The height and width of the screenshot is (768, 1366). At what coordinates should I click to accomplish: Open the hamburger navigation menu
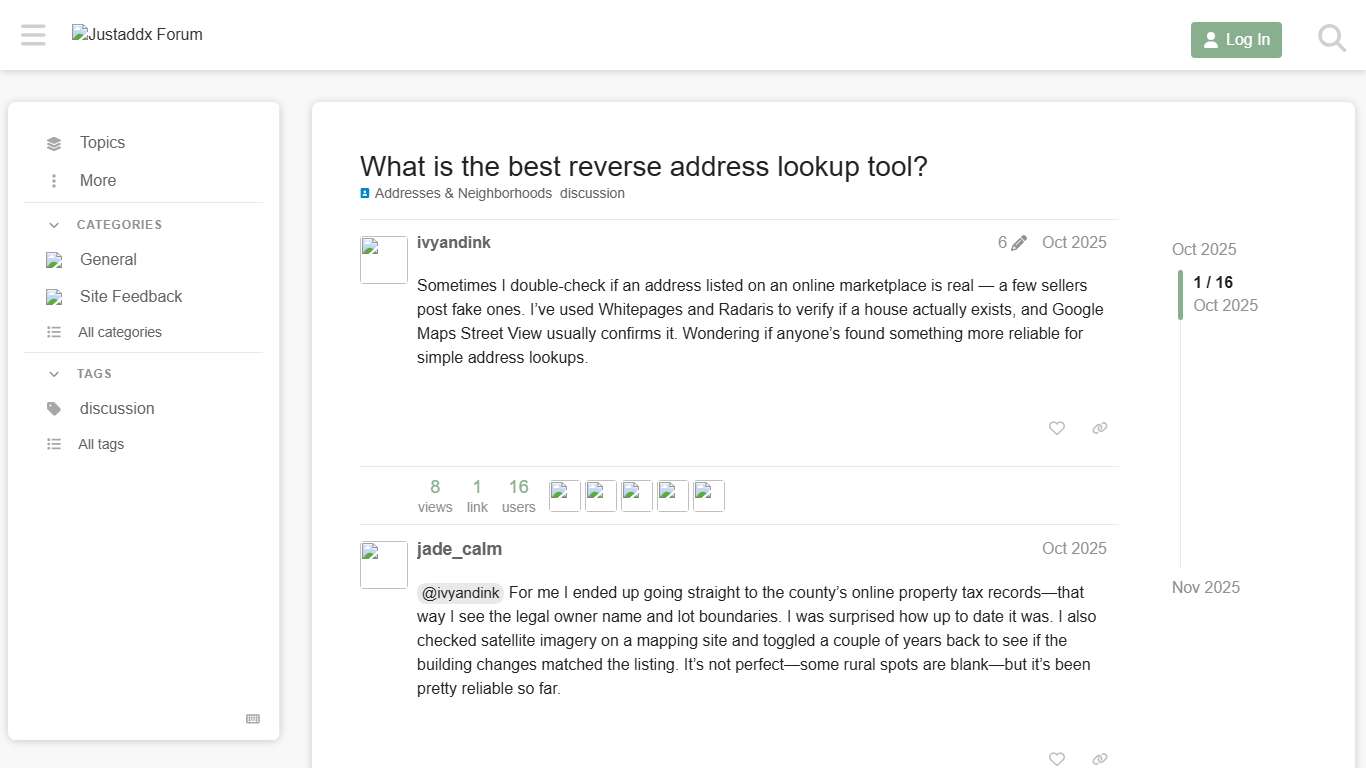click(33, 34)
